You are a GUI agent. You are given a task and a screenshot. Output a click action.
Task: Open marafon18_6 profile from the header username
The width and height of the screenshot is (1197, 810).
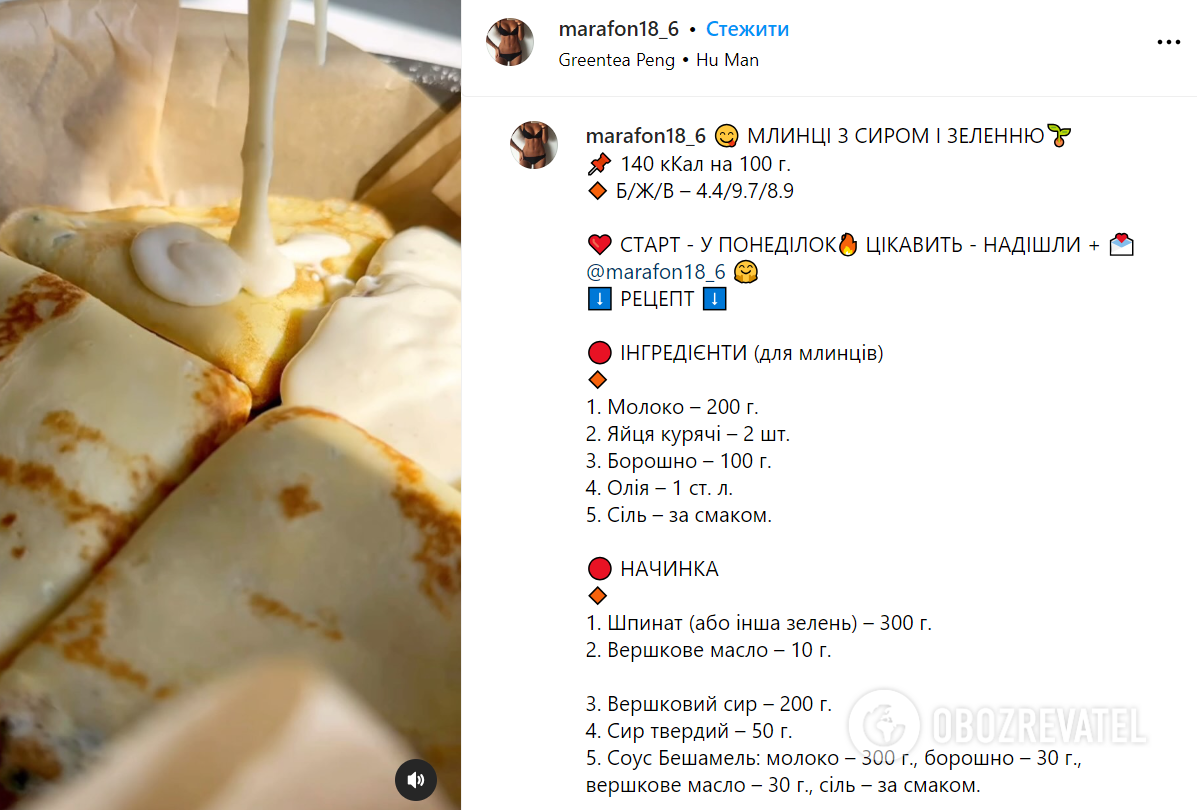[618, 29]
